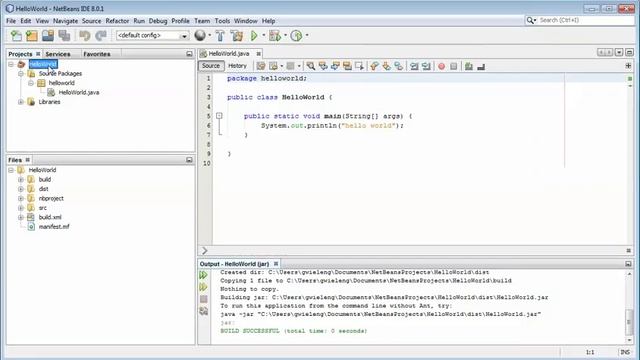The height and width of the screenshot is (360, 640).
Task: Close the Projects tab
Action: pos(38,53)
